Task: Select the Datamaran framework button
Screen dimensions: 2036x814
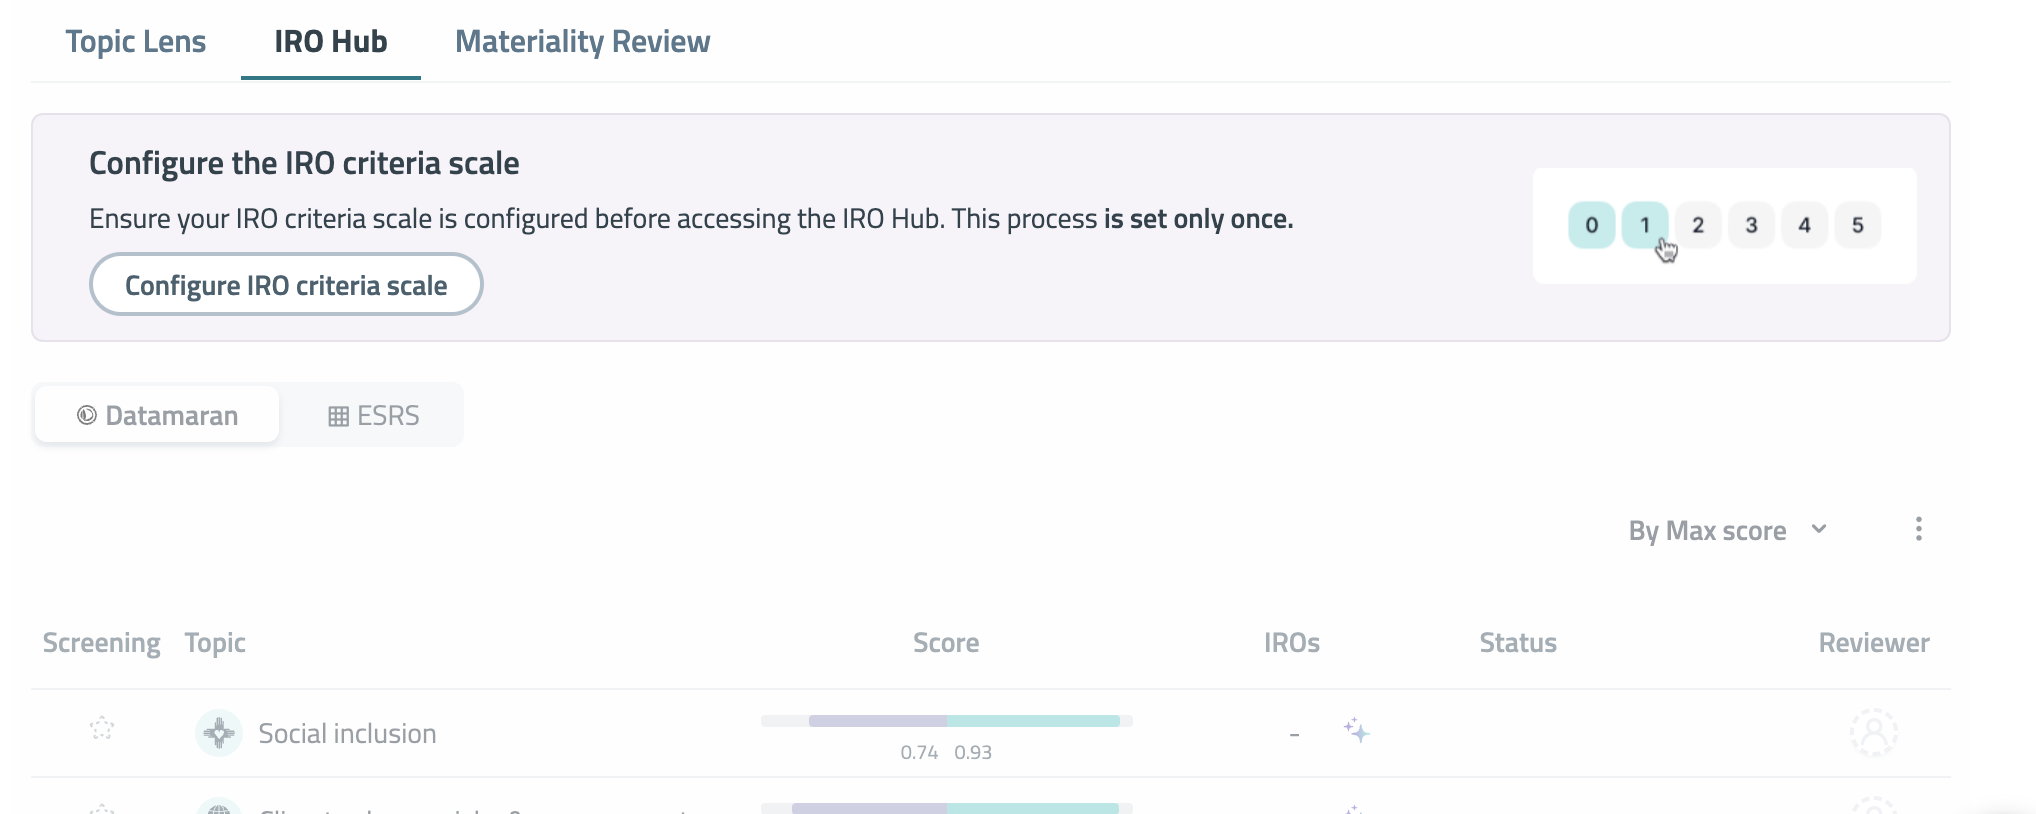Action: click(155, 414)
